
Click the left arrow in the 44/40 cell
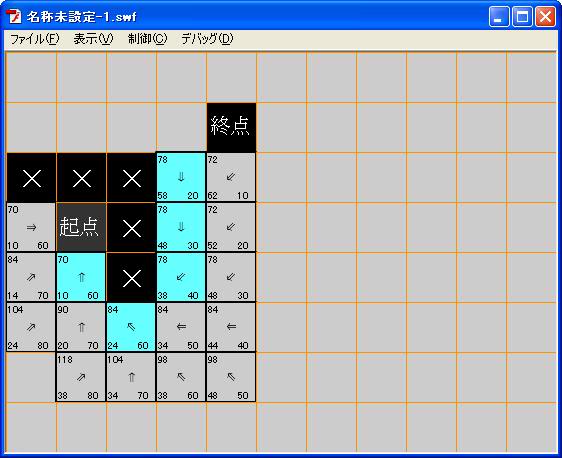231,326
